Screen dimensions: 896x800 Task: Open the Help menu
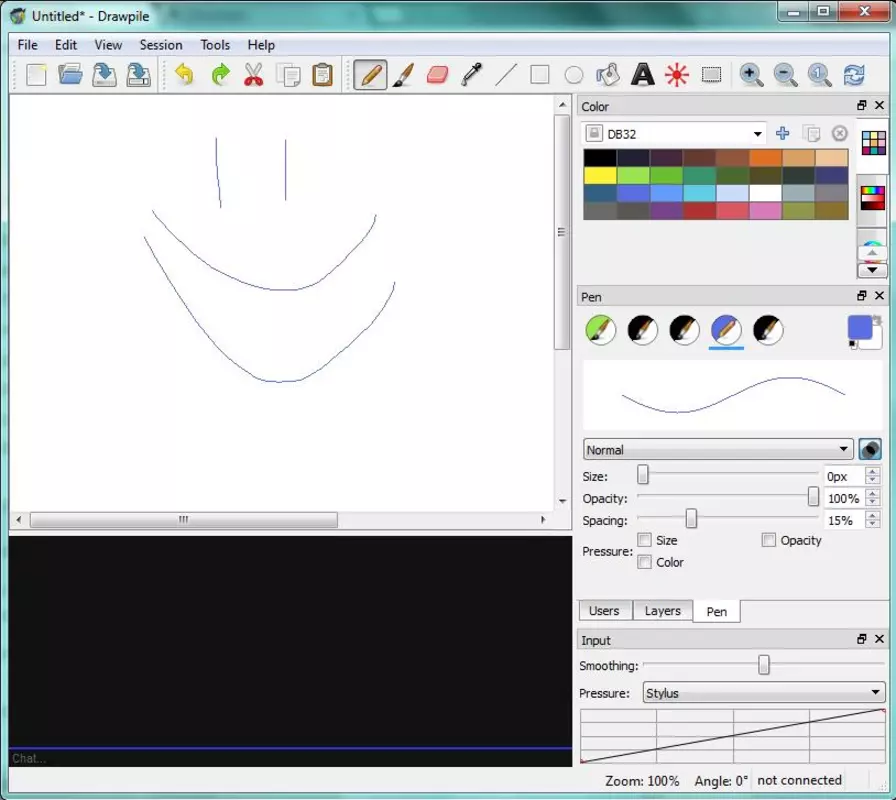(x=261, y=45)
